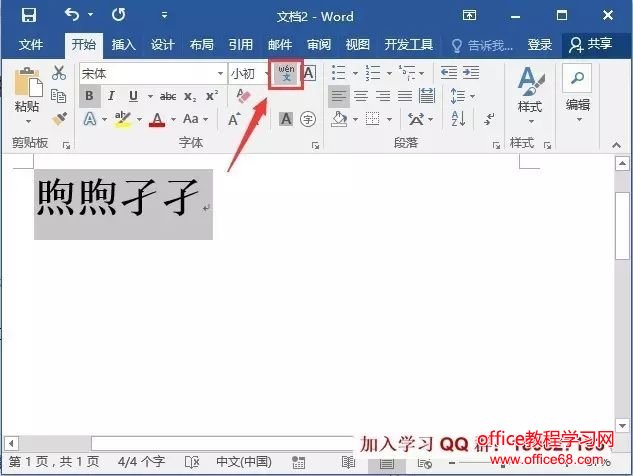Click the Phonetic Guide (wén 文) button

286,73
